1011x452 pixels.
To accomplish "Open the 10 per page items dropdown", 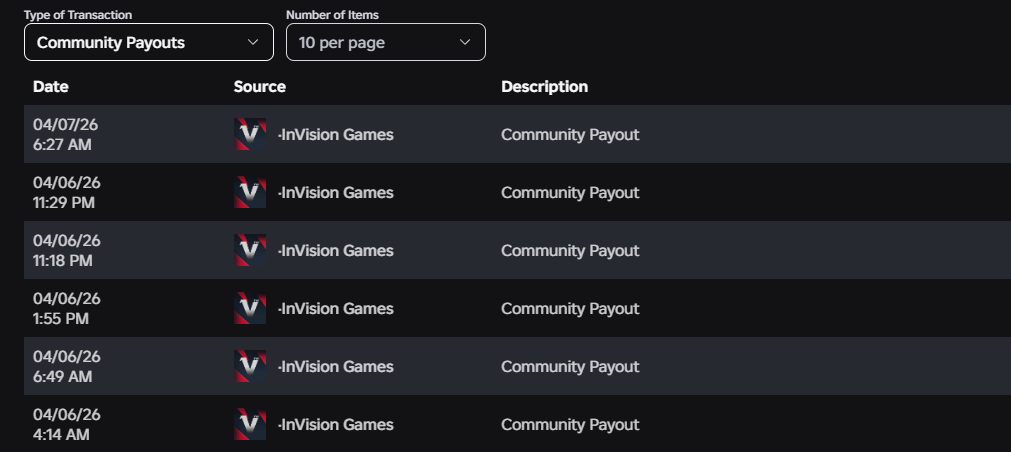I will pos(385,42).
